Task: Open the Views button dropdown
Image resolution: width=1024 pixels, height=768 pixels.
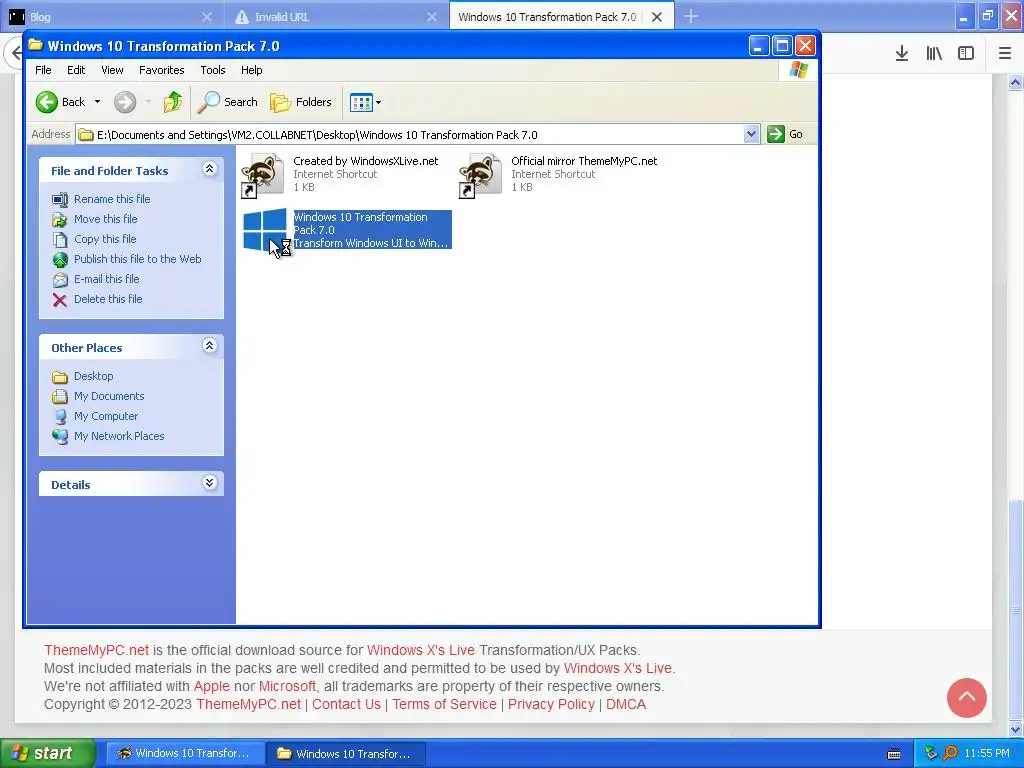Action: coord(378,102)
